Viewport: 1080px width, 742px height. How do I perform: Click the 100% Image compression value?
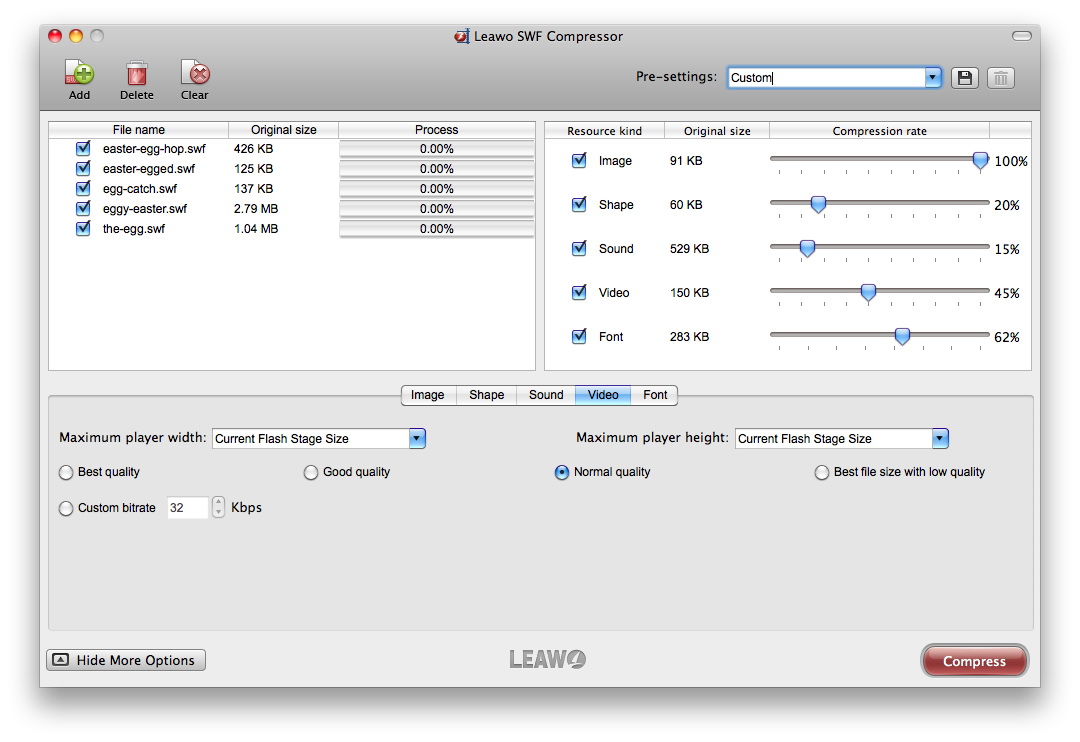(x=1010, y=161)
